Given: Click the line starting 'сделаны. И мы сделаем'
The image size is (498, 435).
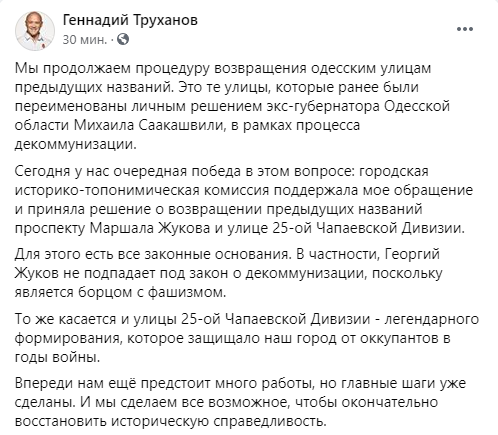Looking at the screenshot, I should coord(226,402).
